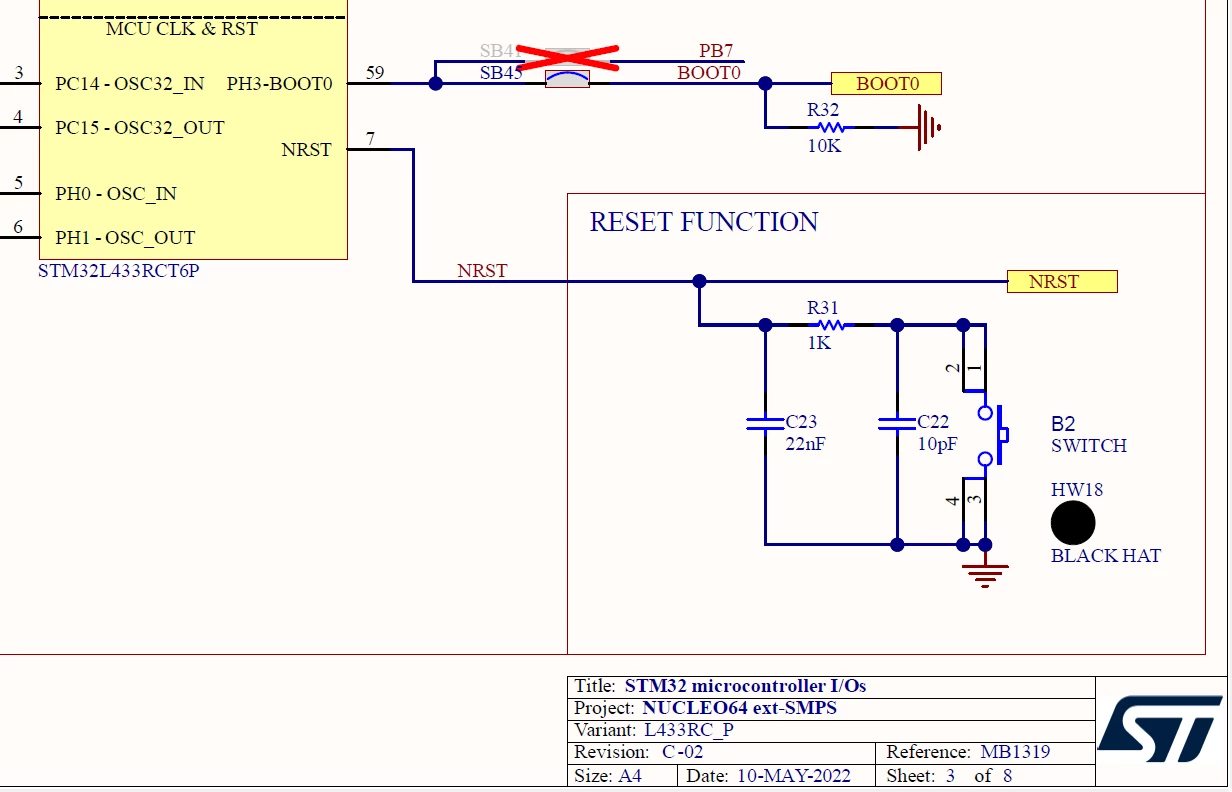
Task: Click the PC15 - OSC32_OUT pin label
Action: point(140,128)
